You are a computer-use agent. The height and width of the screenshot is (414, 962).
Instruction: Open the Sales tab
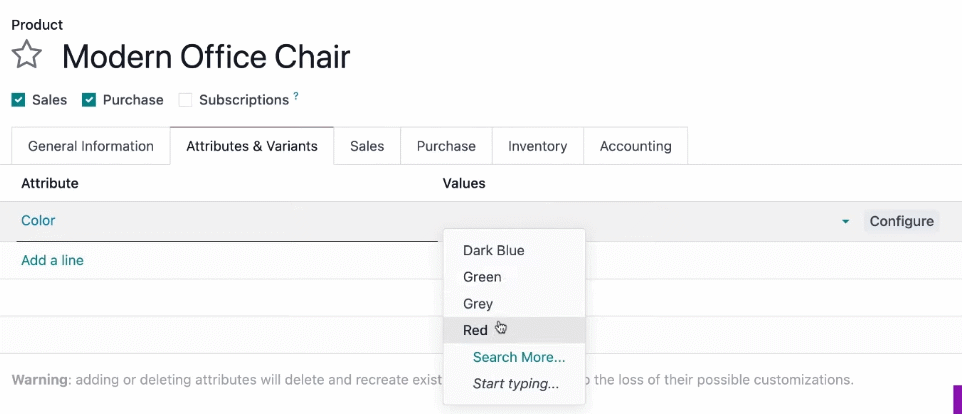click(x=367, y=146)
